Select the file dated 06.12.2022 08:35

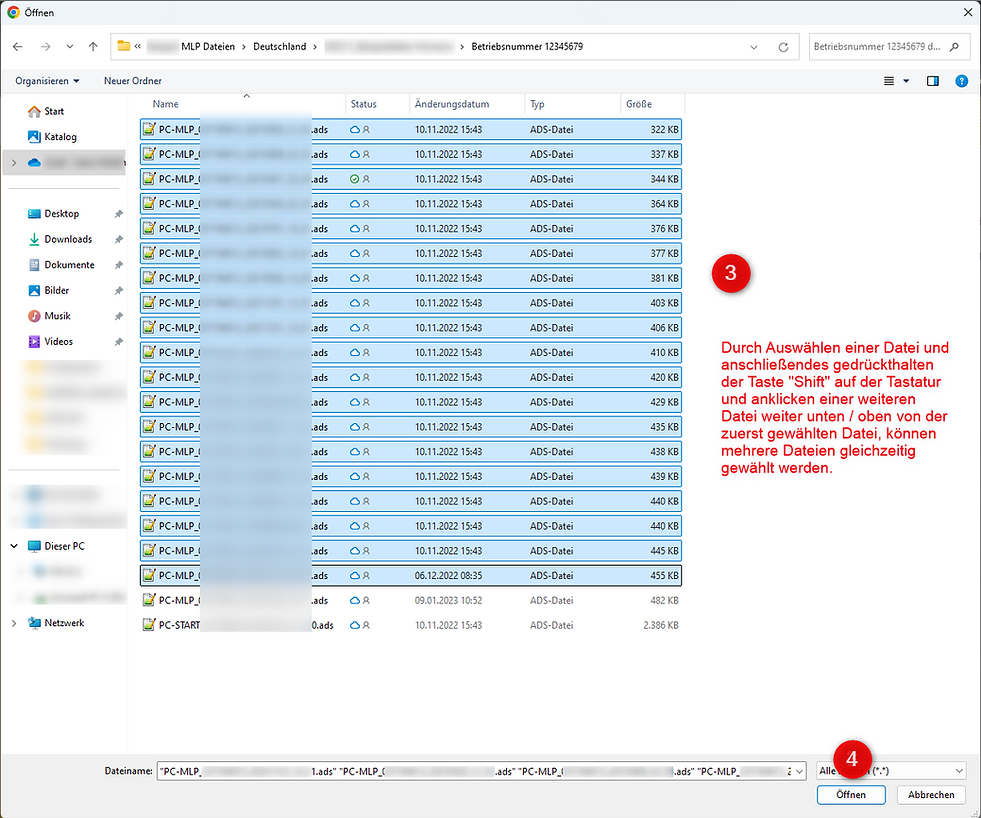pyautogui.click(x=410, y=576)
